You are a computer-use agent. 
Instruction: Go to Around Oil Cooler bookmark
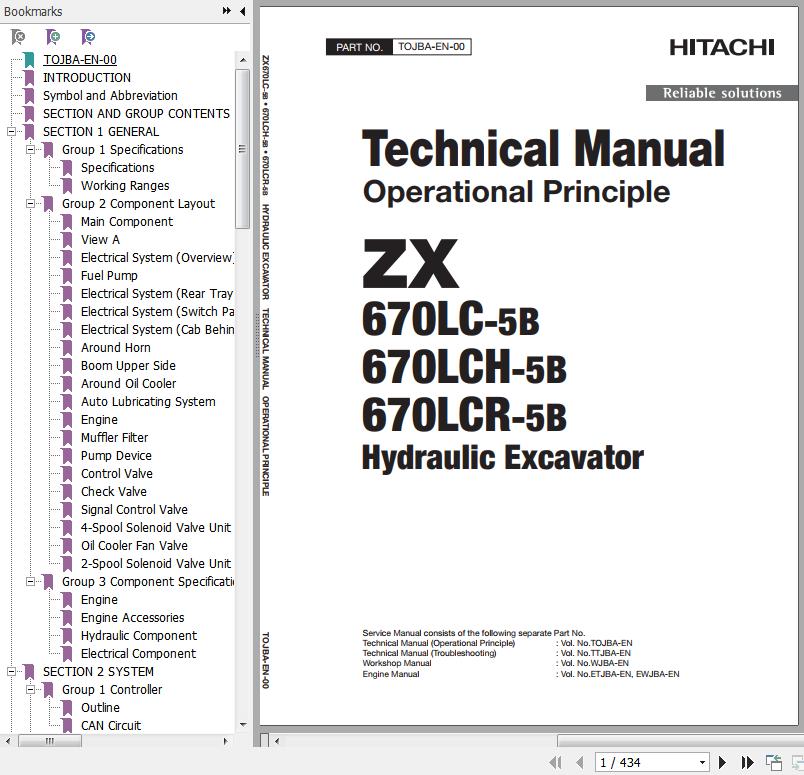click(x=129, y=384)
